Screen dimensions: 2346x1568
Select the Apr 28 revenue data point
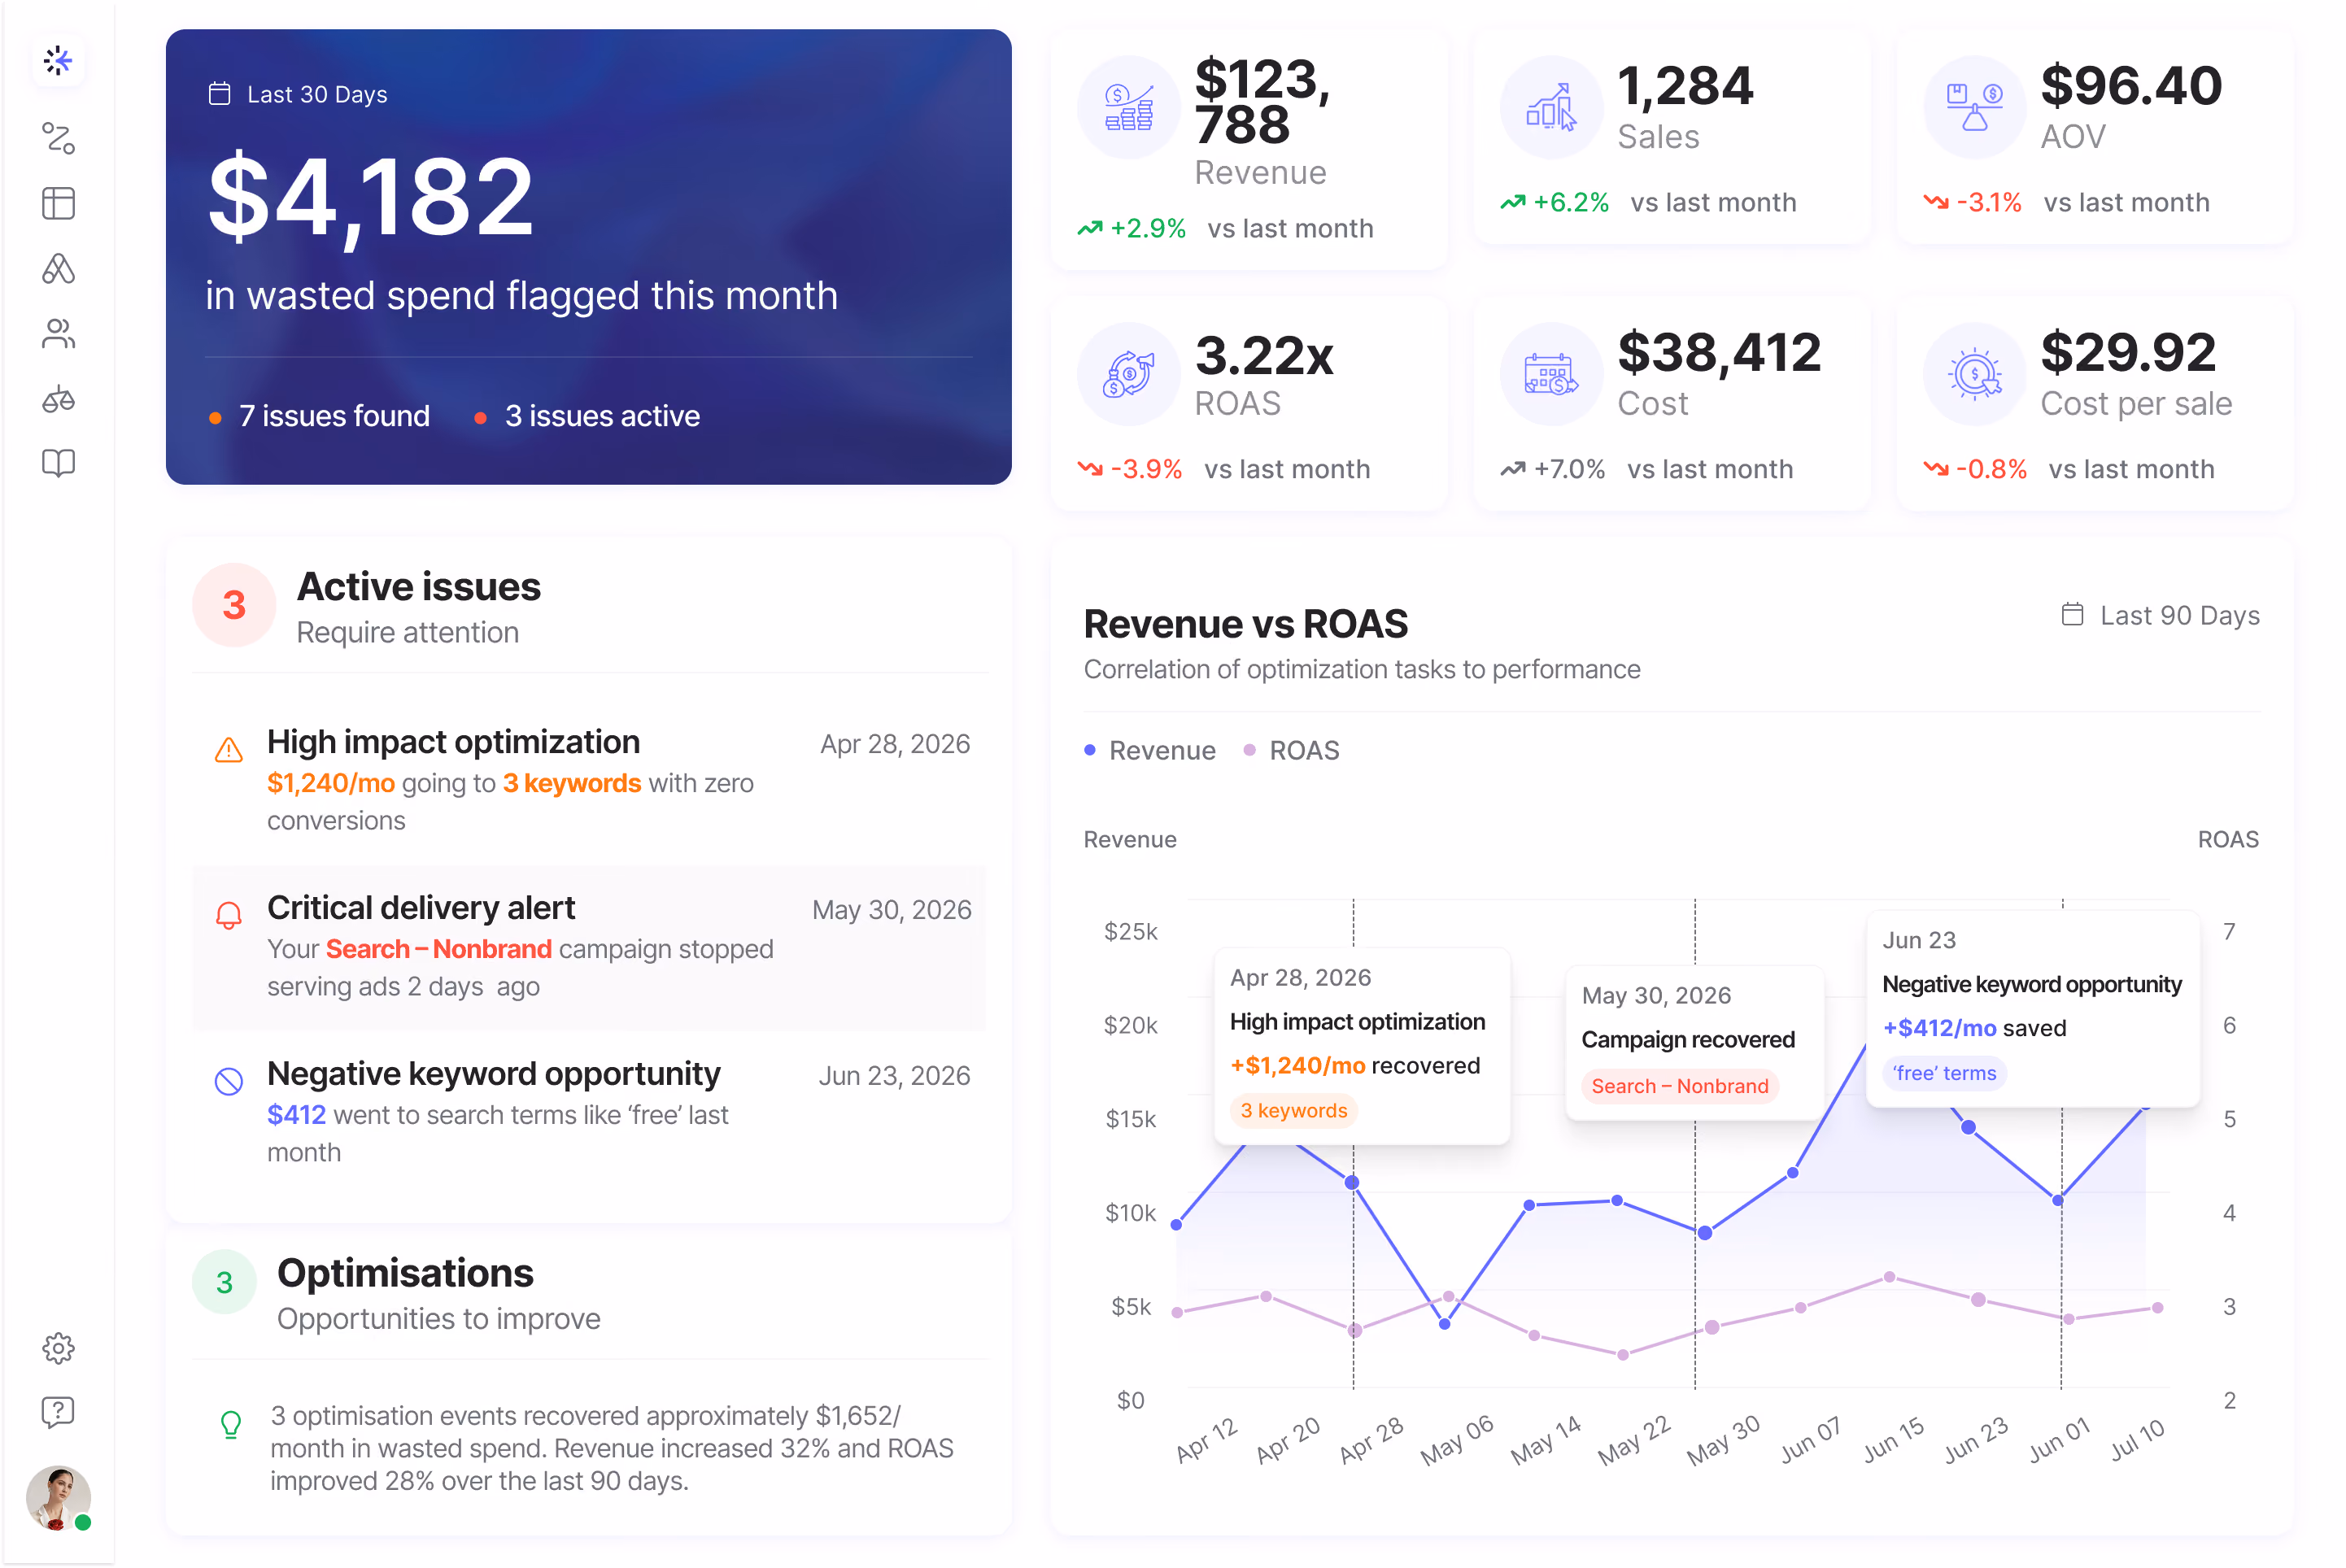click(1352, 1182)
